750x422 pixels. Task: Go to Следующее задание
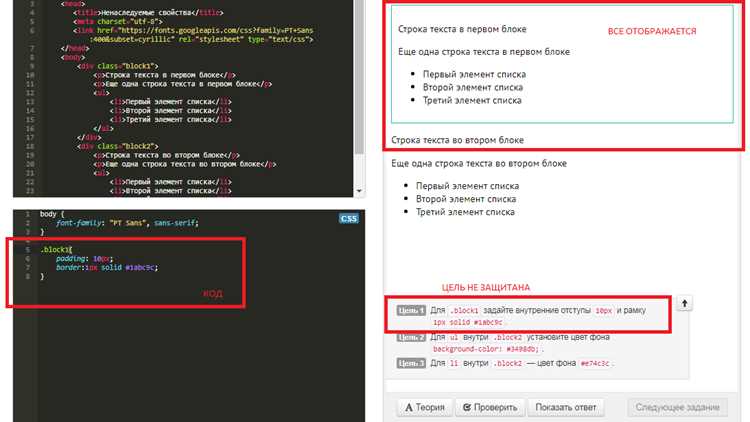[677, 408]
